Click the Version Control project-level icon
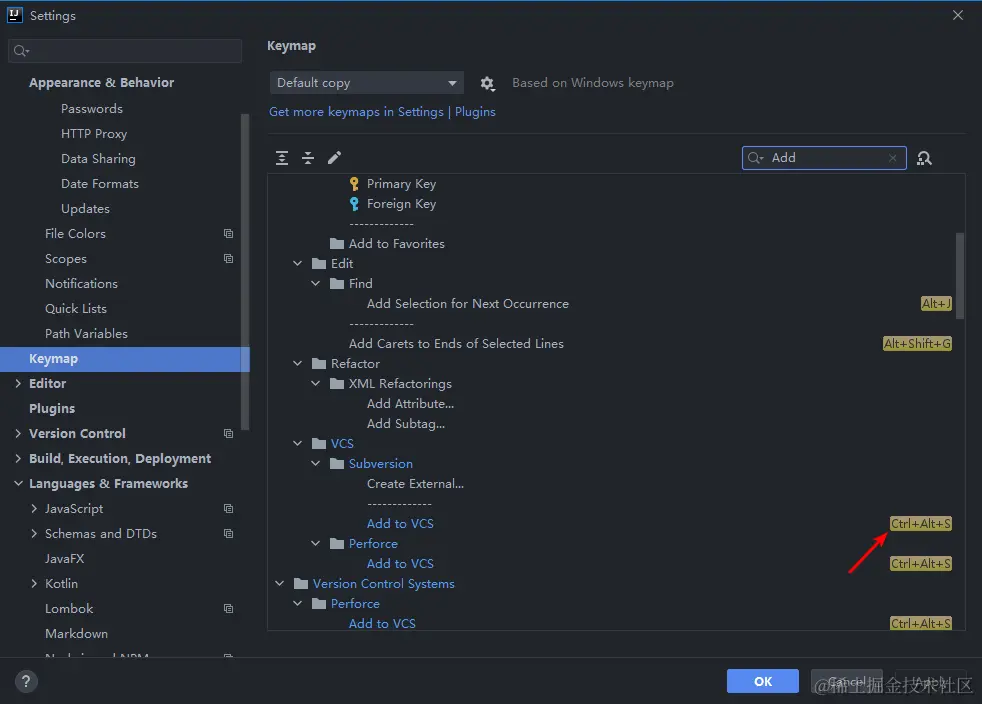The width and height of the screenshot is (982, 704). (229, 433)
